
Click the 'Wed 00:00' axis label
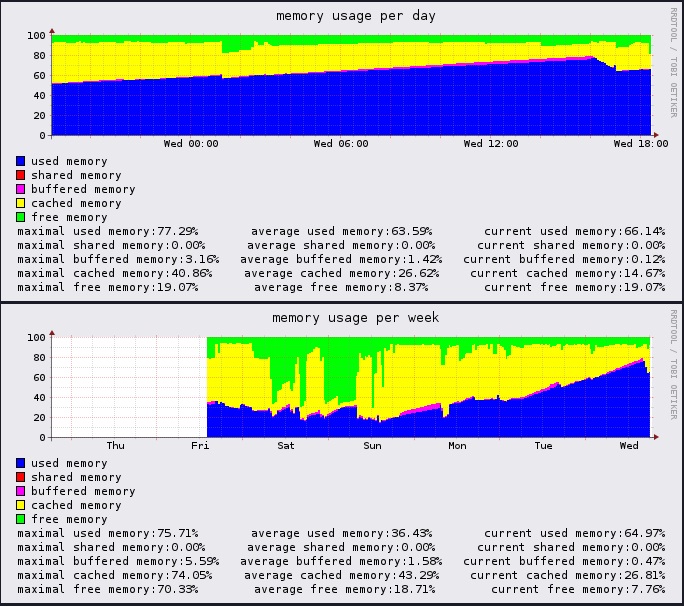191,144
